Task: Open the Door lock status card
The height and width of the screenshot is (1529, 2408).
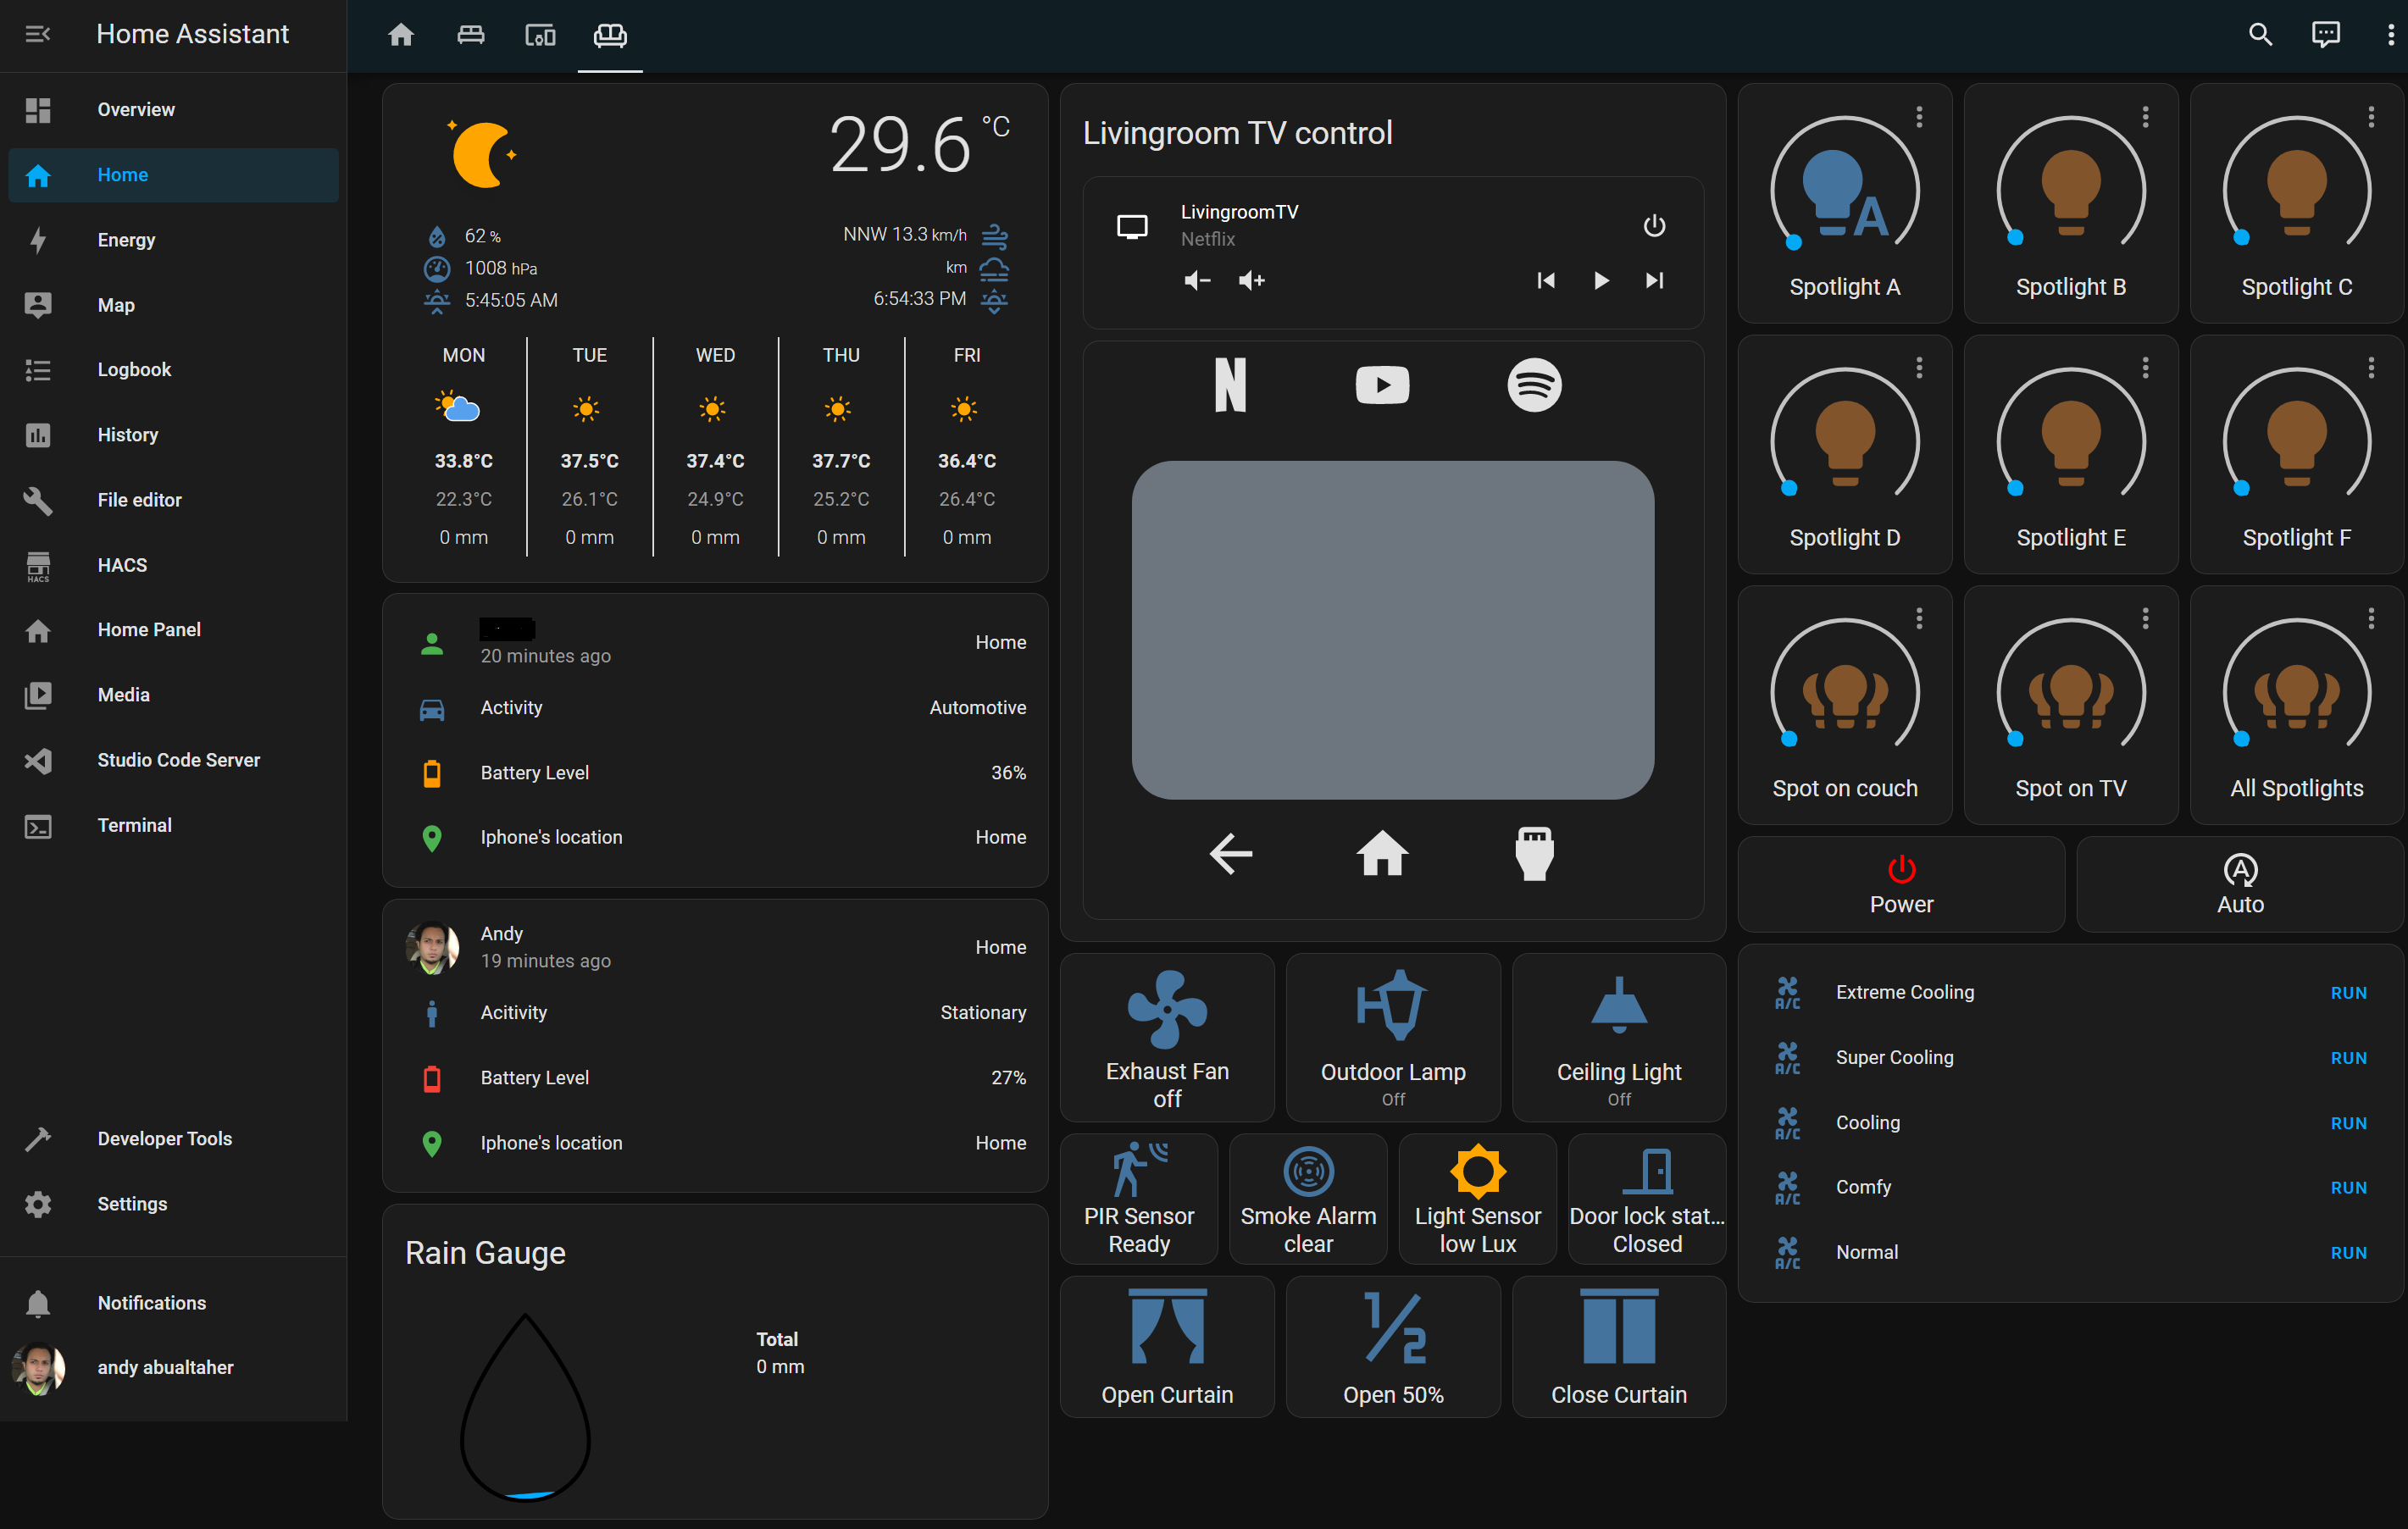Action: (x=1647, y=1199)
